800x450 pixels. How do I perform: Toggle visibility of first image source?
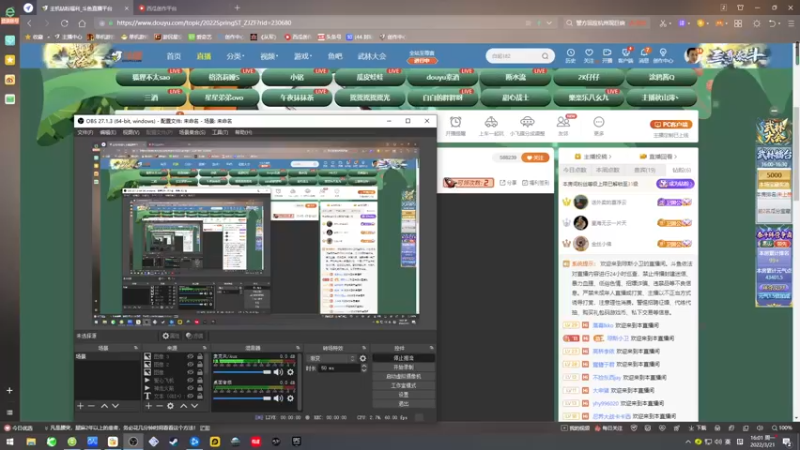190,357
